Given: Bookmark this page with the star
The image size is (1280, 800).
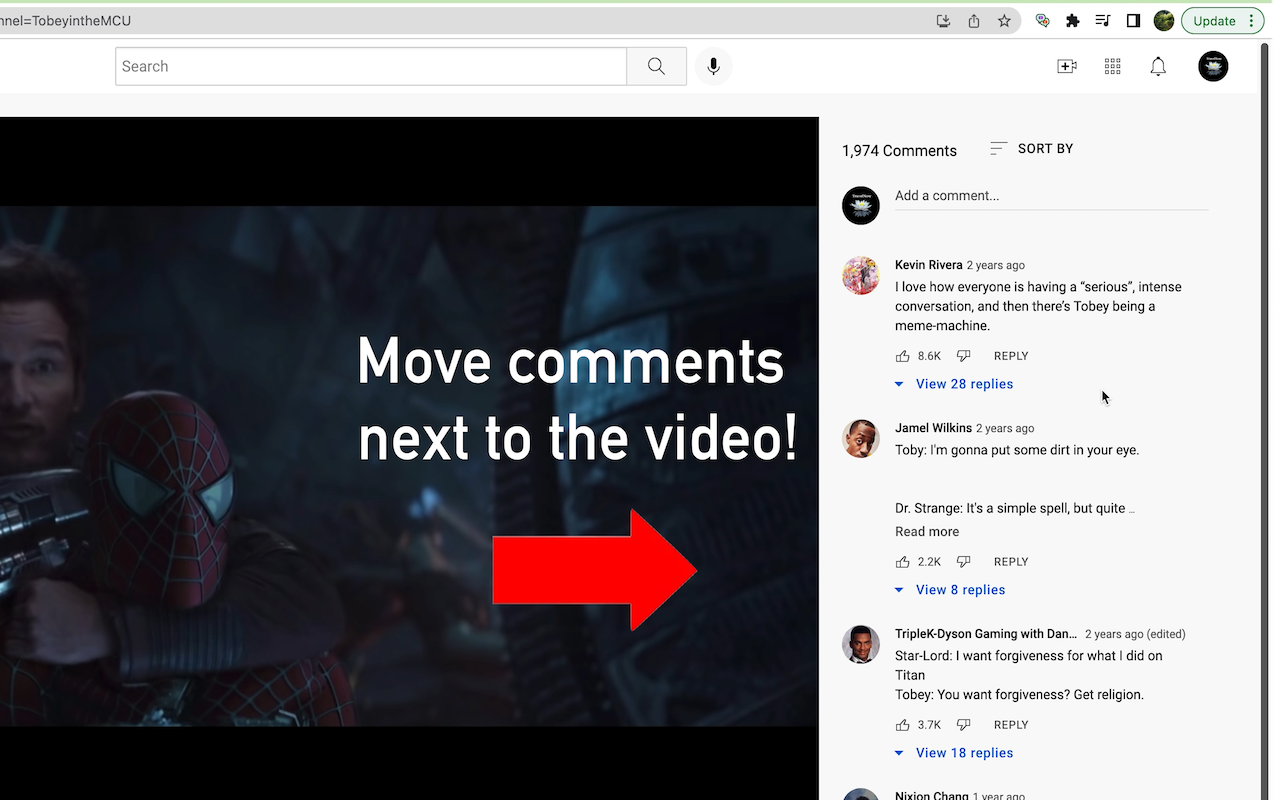Looking at the screenshot, I should pyautogui.click(x=1004, y=21).
